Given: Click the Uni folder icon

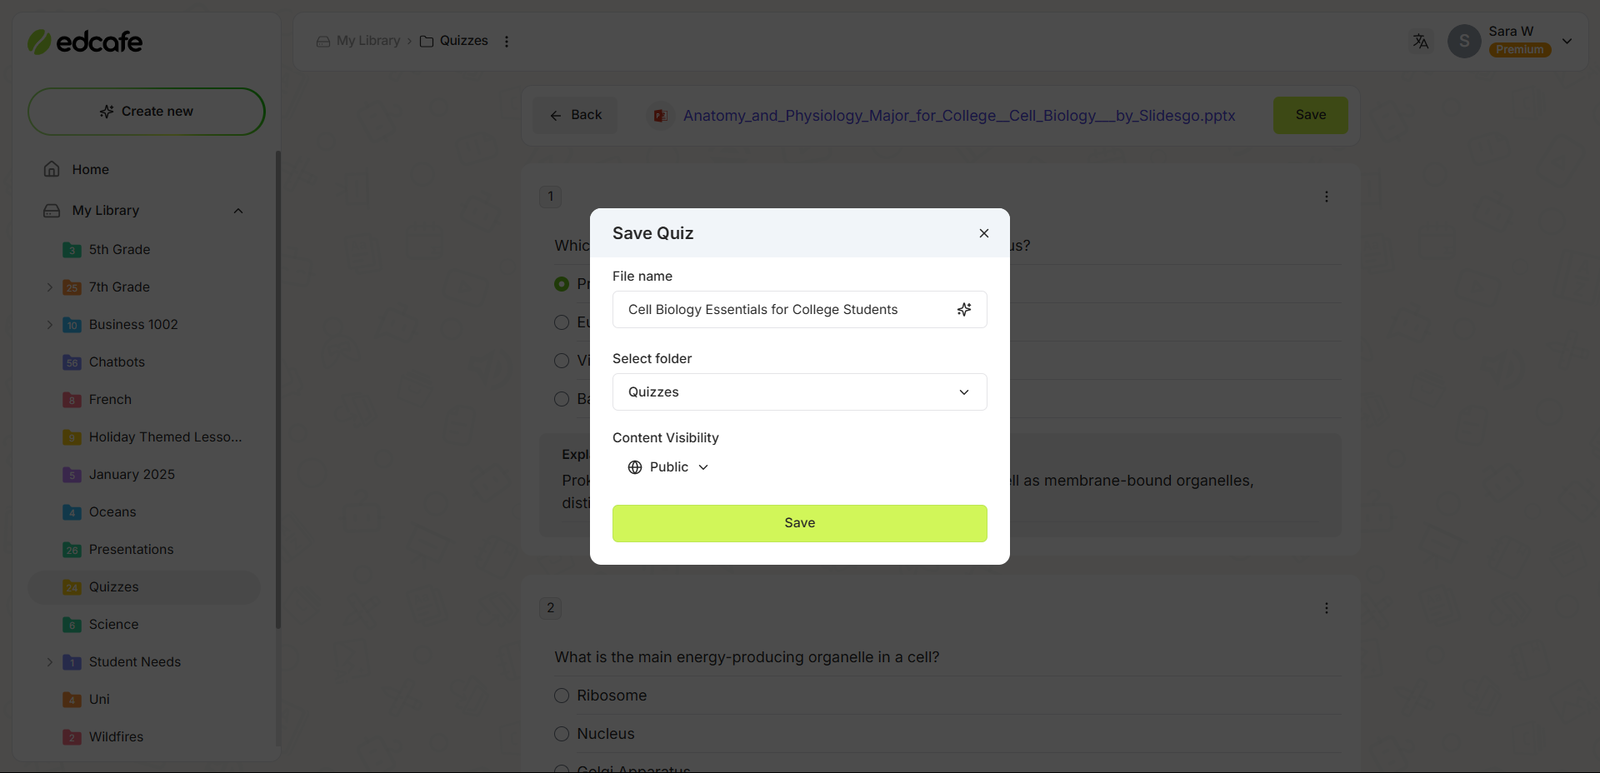Looking at the screenshot, I should click(72, 700).
